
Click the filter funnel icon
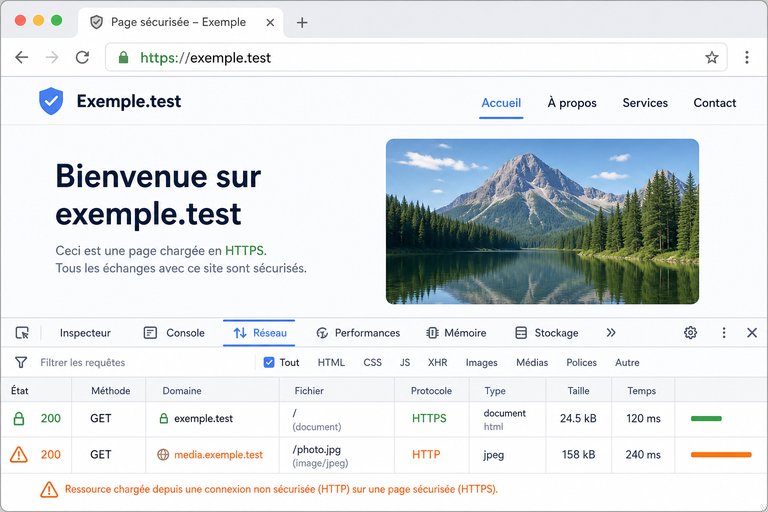click(21, 363)
